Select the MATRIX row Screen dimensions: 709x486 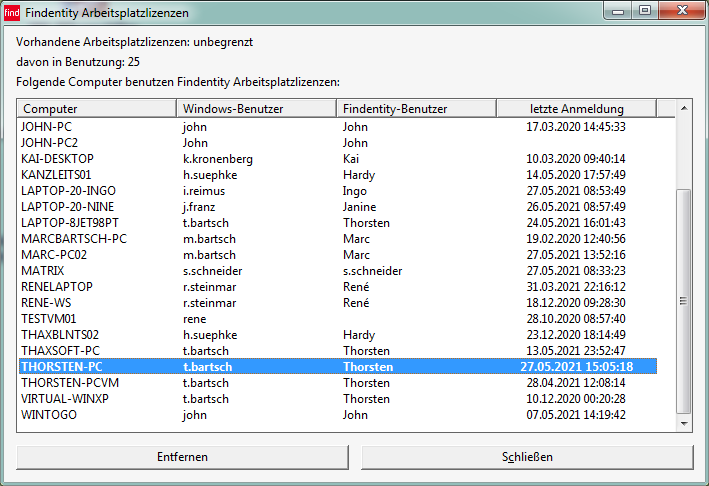[338, 271]
